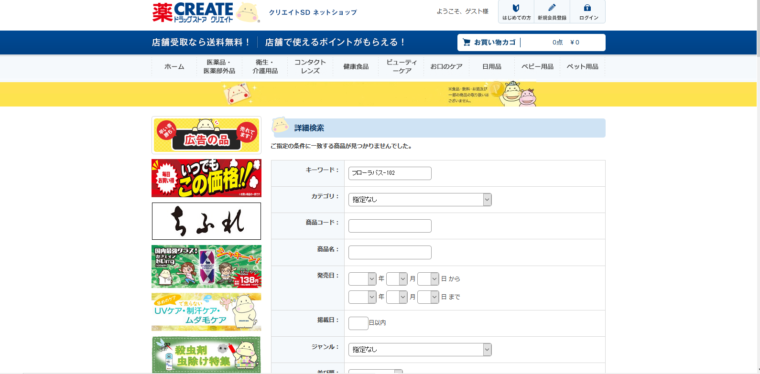Open the end month dropdown before まで
The height and width of the screenshot is (374, 760).
(396, 296)
